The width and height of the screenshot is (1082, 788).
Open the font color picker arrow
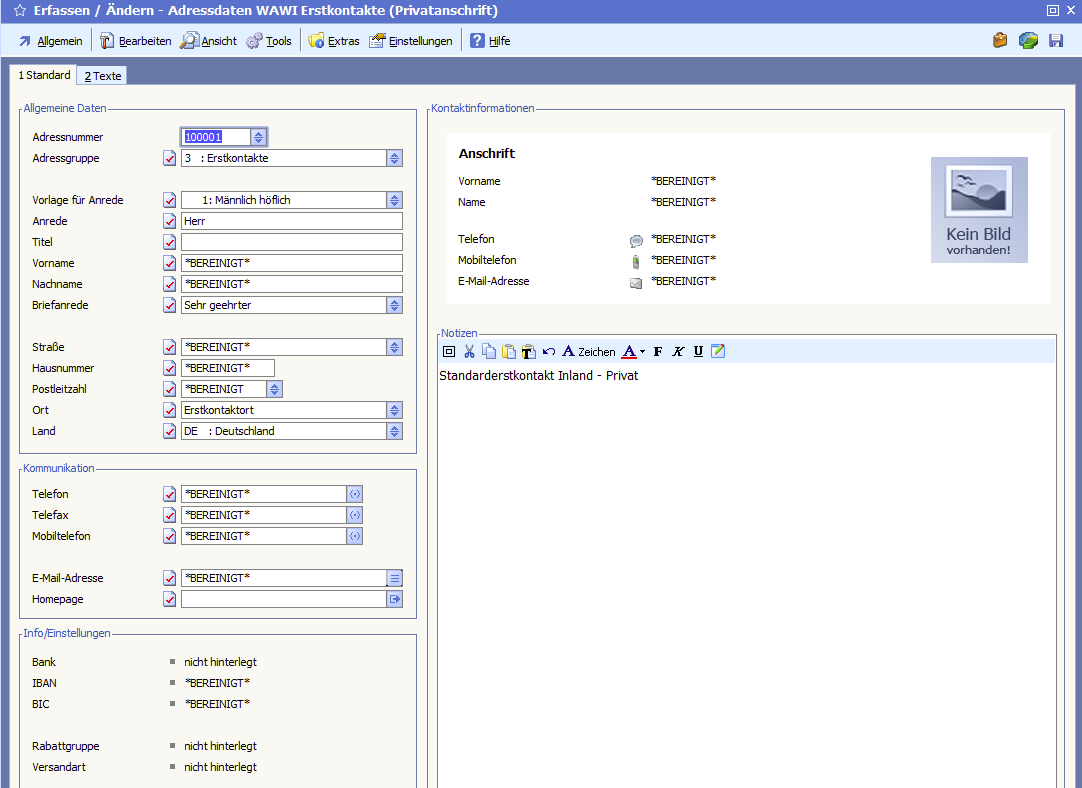pyautogui.click(x=642, y=351)
